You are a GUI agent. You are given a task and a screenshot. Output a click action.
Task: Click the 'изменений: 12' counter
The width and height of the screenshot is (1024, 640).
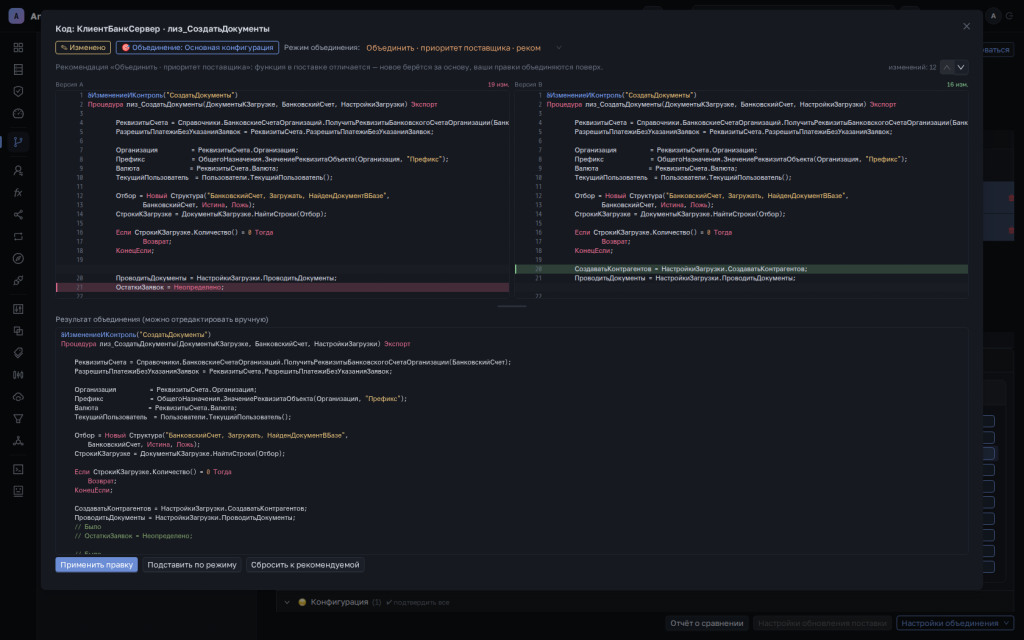tap(912, 67)
